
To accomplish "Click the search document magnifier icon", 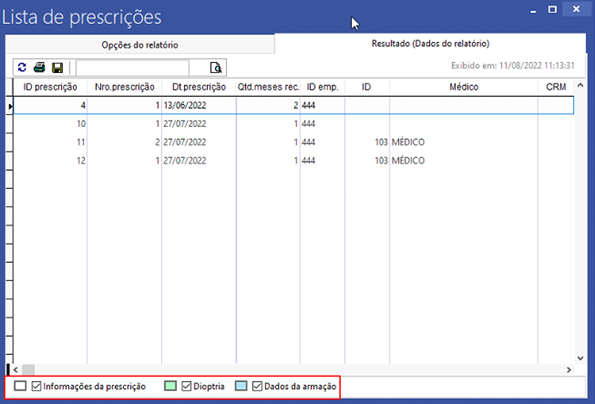I will click(216, 68).
